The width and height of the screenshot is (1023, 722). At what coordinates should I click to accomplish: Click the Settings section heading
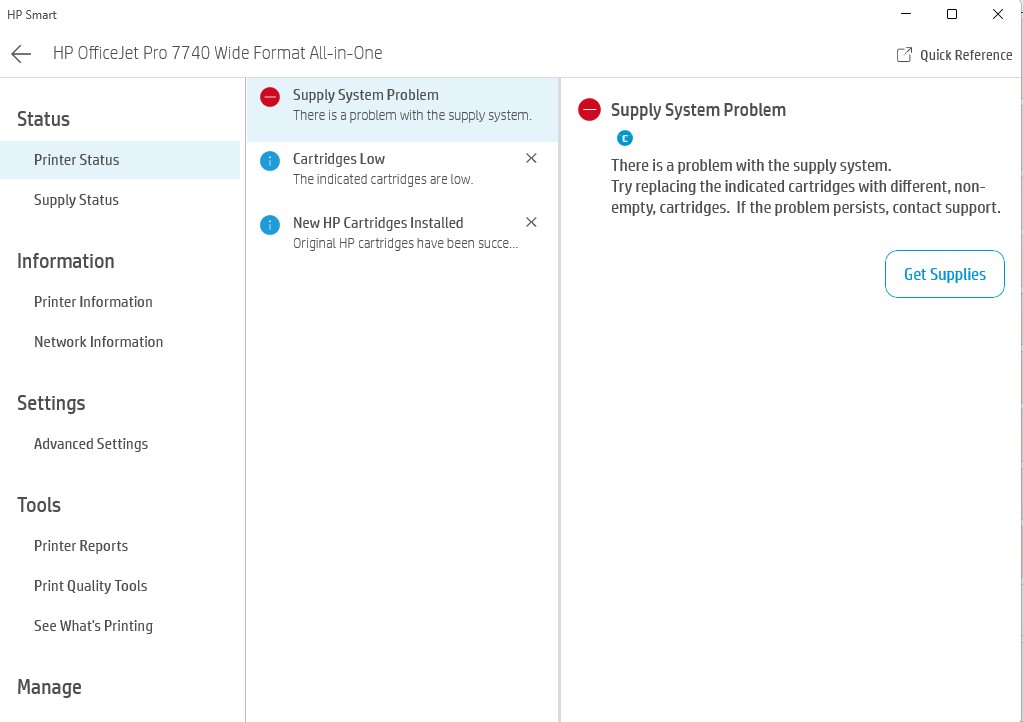(51, 403)
